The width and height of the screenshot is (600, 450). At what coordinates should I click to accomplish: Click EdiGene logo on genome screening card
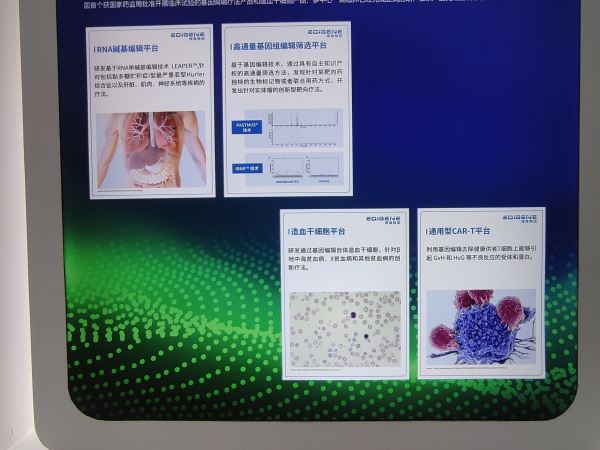click(324, 32)
